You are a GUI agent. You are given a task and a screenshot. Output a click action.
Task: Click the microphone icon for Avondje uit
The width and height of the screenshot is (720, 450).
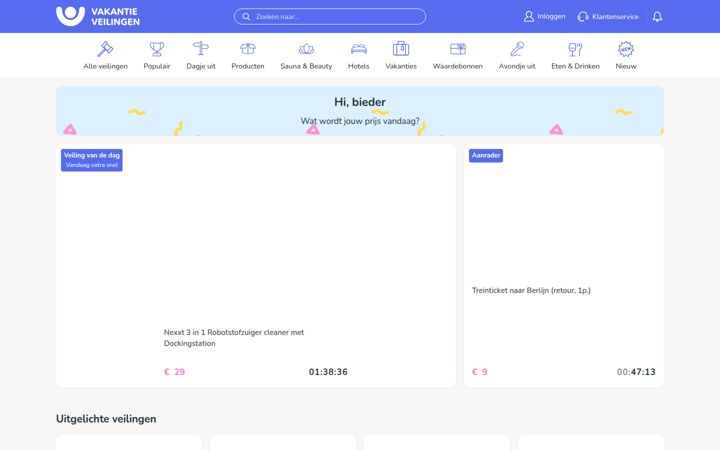[x=517, y=49]
